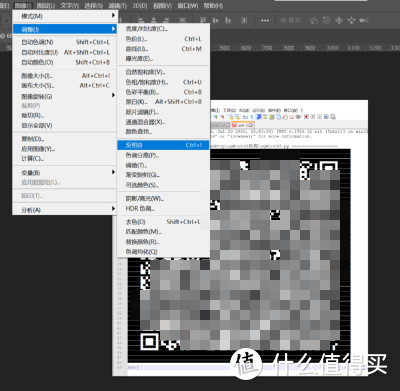
Task: Select 阈值(T) Threshold
Action: point(163,165)
